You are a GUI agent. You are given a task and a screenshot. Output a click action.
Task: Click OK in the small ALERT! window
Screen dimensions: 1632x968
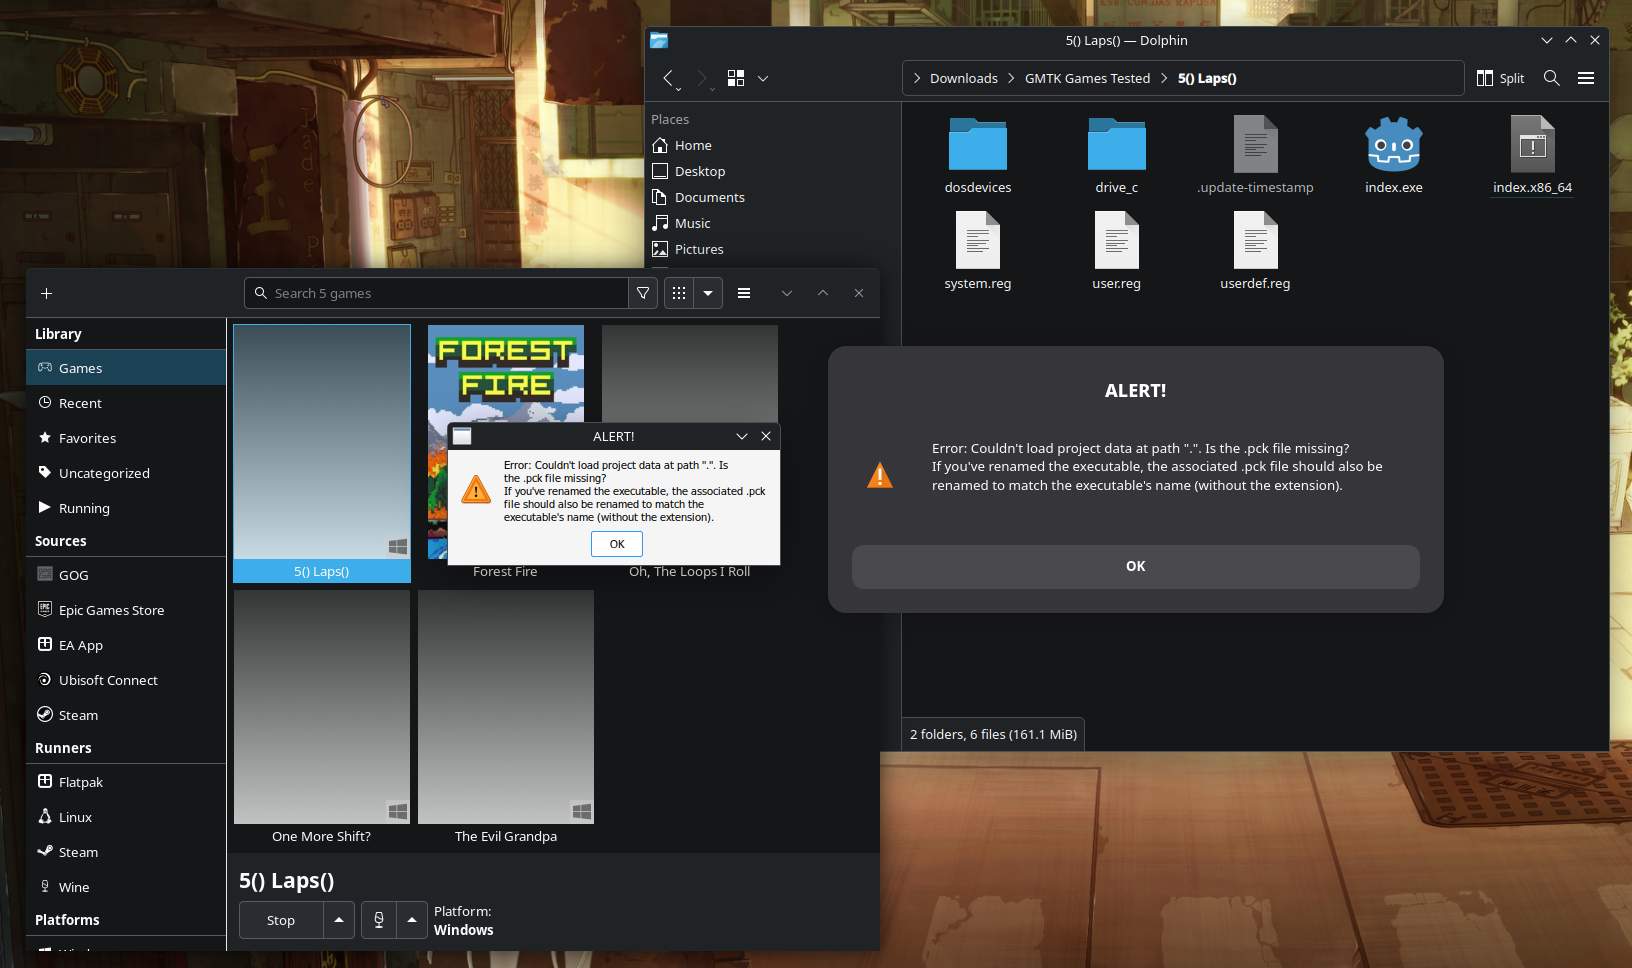tap(617, 544)
